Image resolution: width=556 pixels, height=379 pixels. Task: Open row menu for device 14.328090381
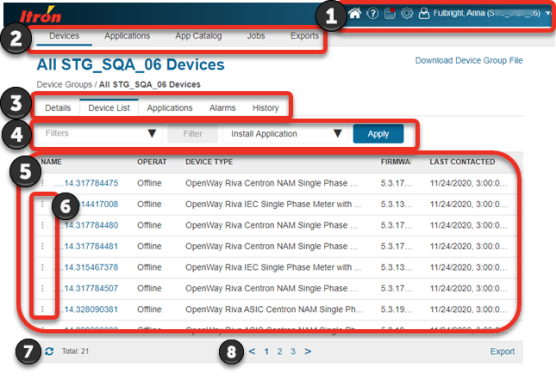point(43,309)
